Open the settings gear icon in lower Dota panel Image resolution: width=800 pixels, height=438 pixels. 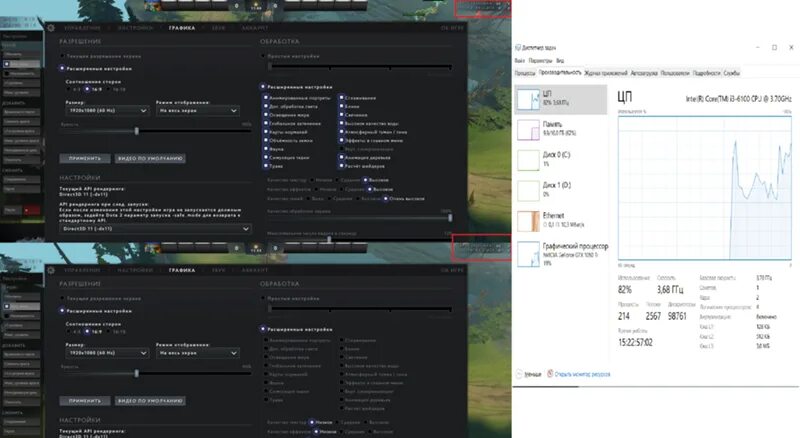tap(51, 270)
